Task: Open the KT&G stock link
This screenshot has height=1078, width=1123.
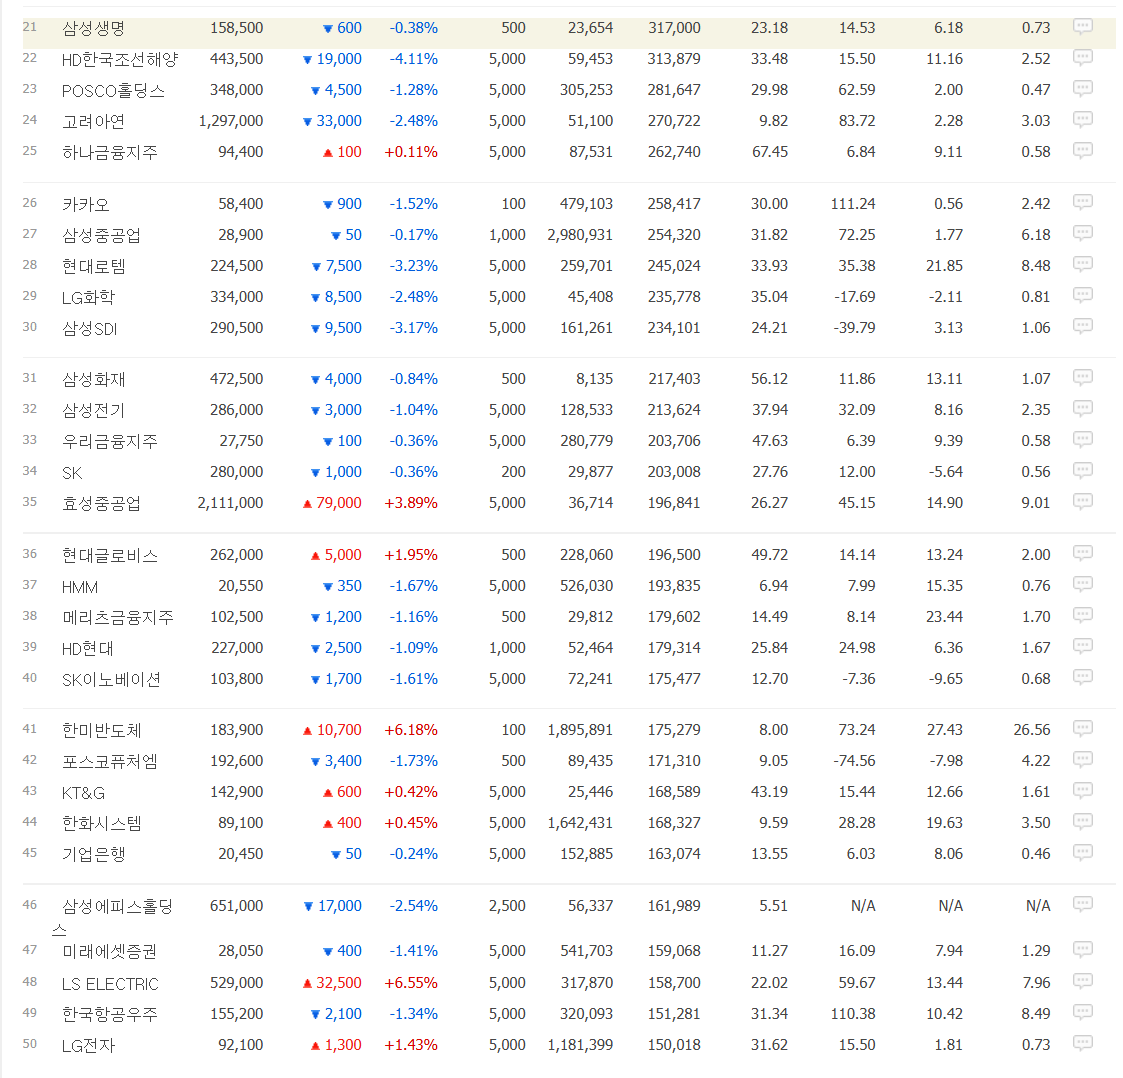Action: pyautogui.click(x=83, y=792)
